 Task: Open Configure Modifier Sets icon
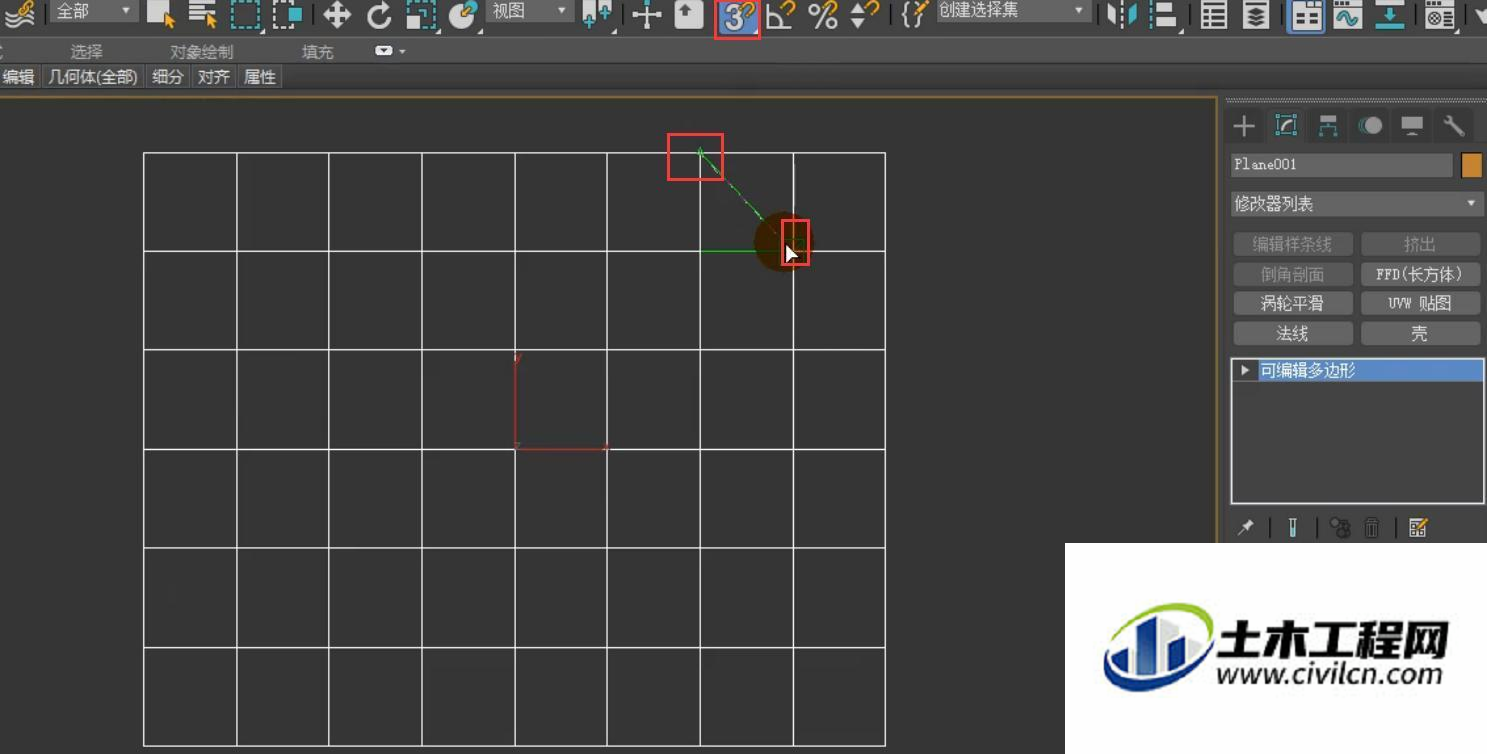(x=1418, y=528)
